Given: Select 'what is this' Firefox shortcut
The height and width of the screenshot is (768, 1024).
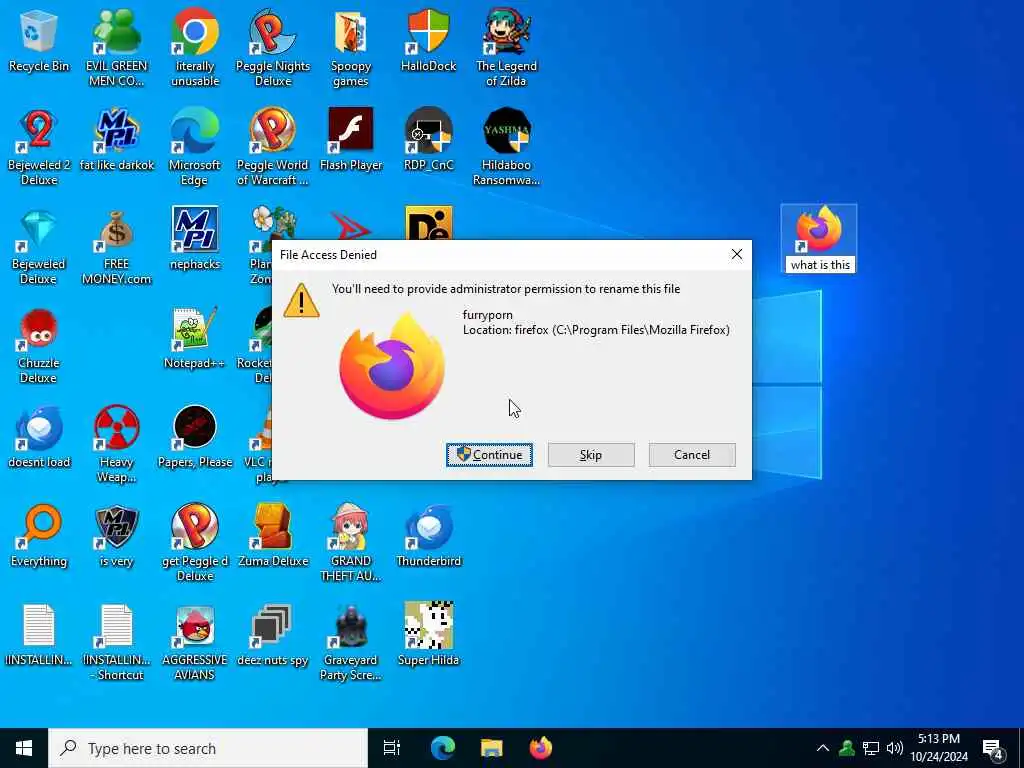Looking at the screenshot, I should [x=819, y=239].
